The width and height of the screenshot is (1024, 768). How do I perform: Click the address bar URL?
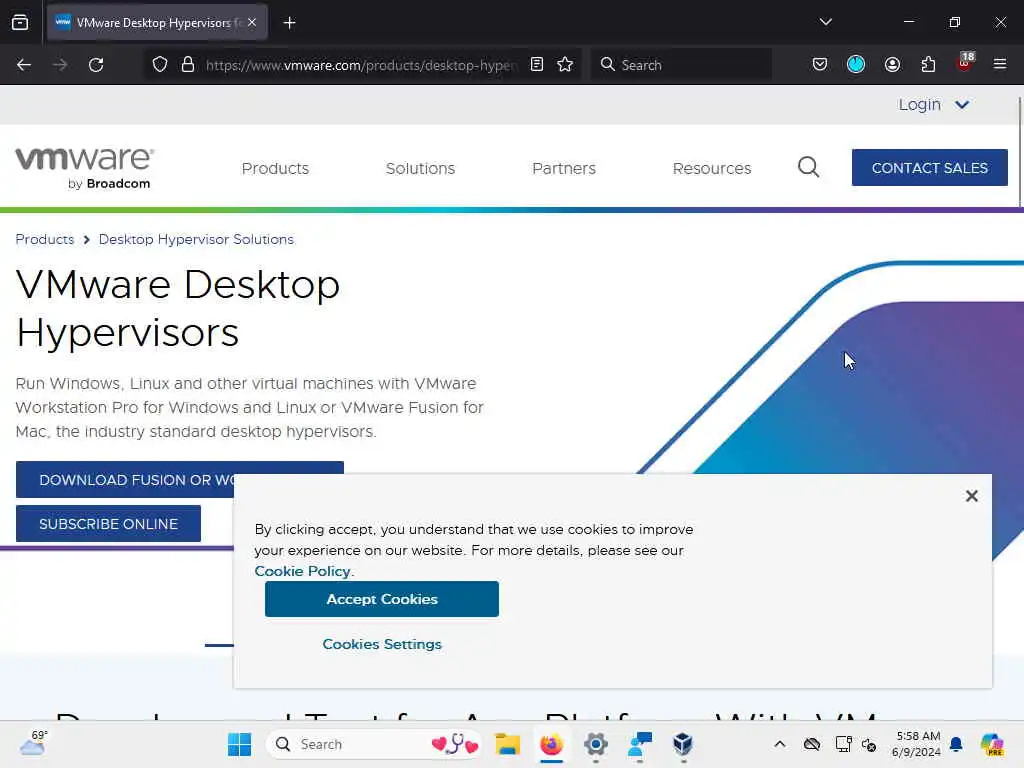coord(361,65)
